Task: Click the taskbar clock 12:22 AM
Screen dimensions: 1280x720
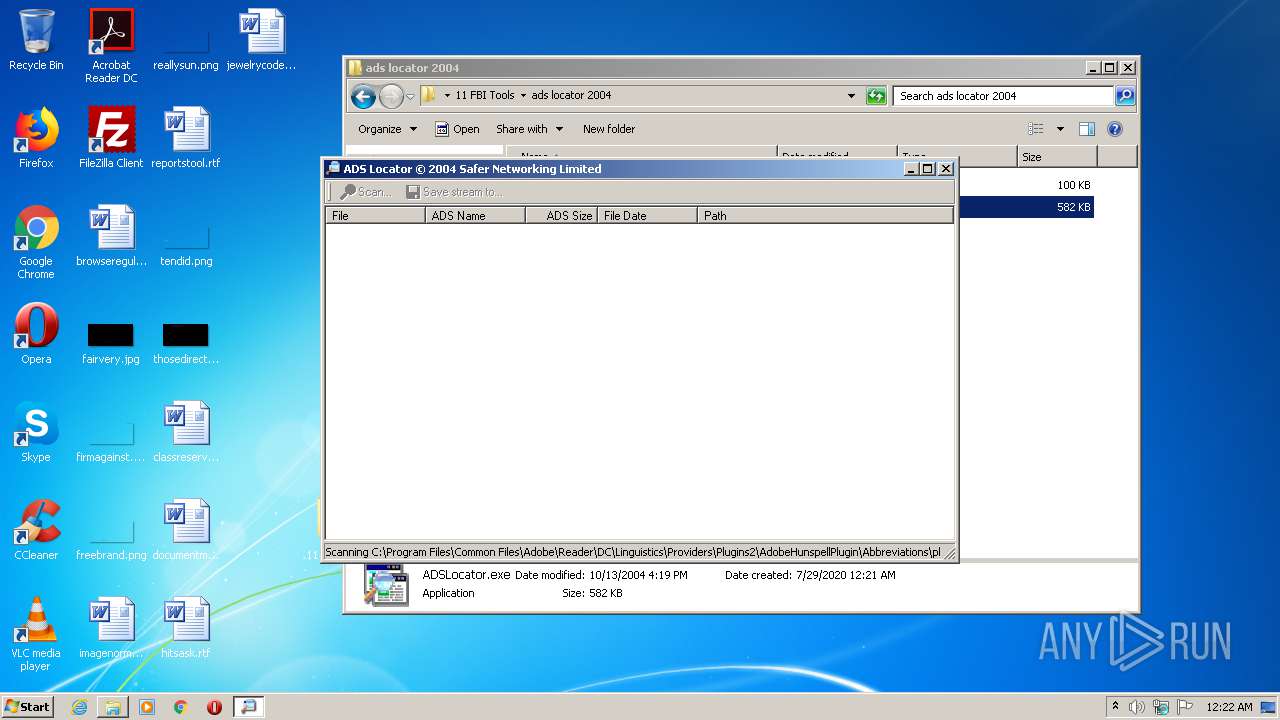Action: 1229,707
